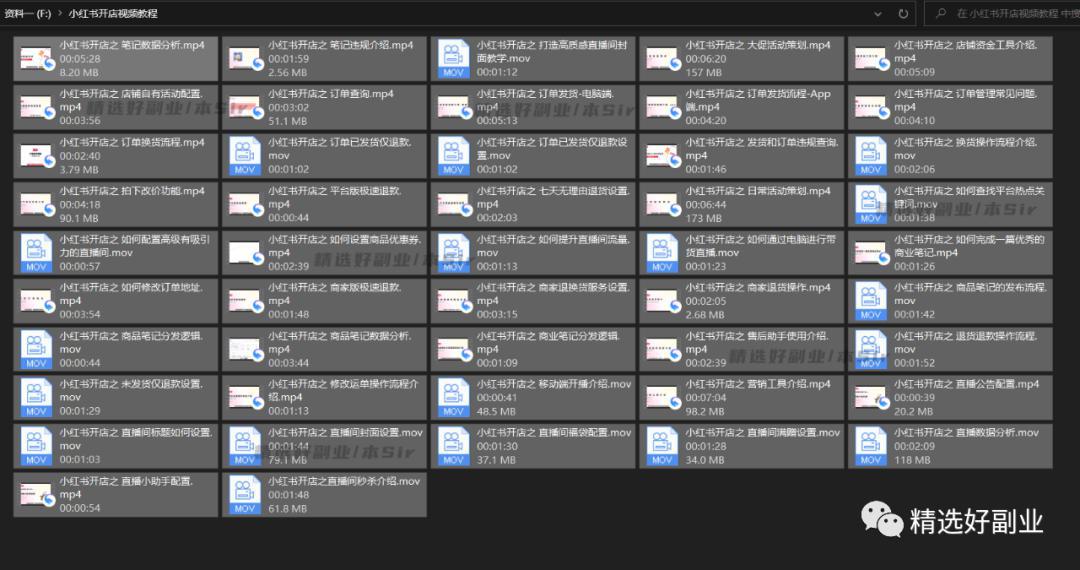Select file 订单管理常见问题.mp4
This screenshot has width=1080, height=570.
tap(950, 107)
